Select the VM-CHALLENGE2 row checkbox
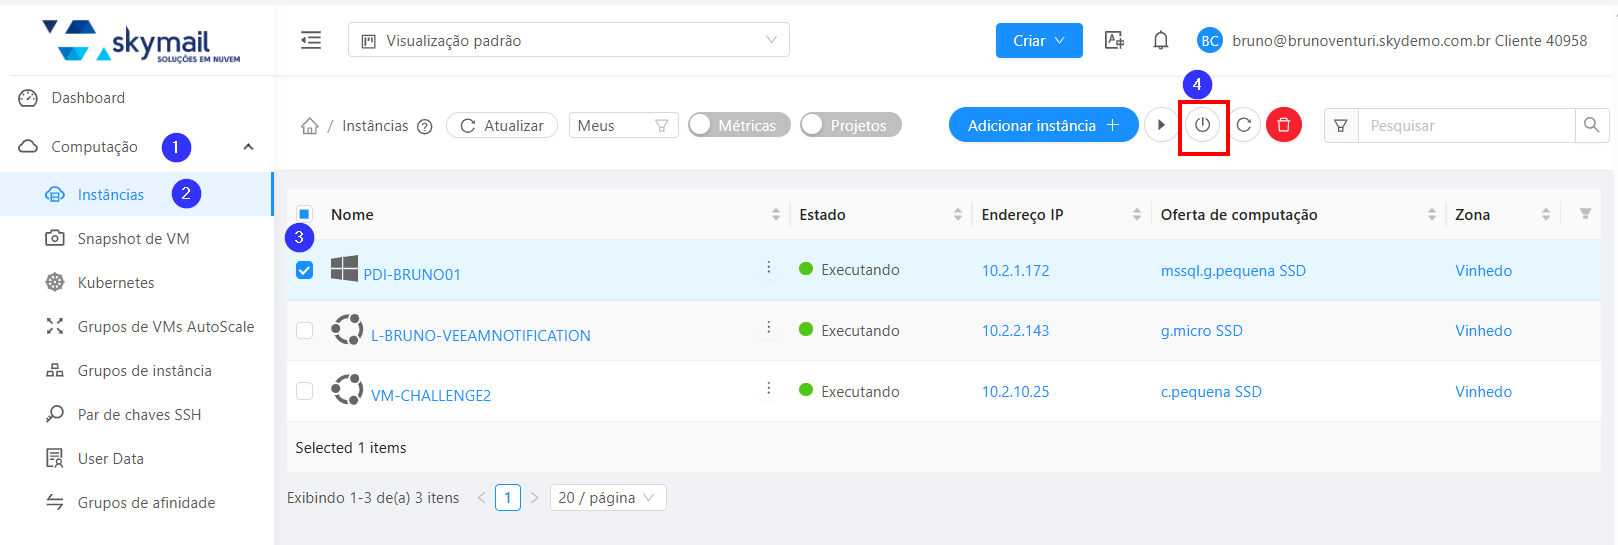 (305, 391)
